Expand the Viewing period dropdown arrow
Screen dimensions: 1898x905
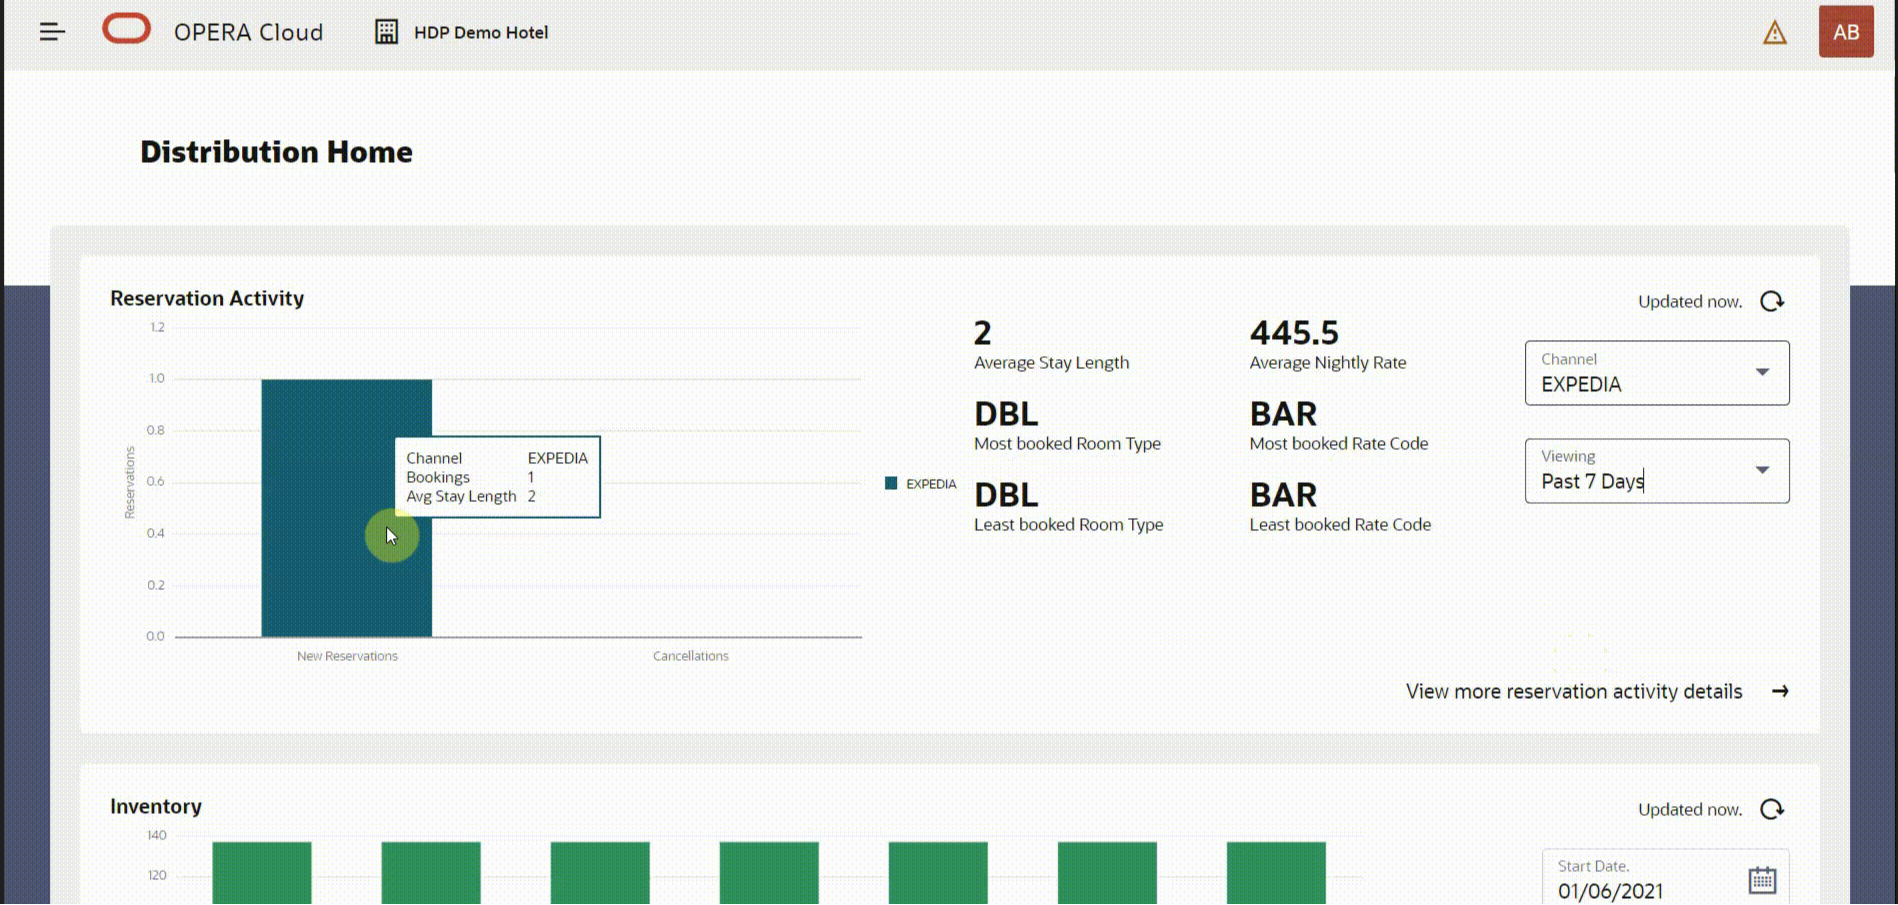(x=1762, y=470)
